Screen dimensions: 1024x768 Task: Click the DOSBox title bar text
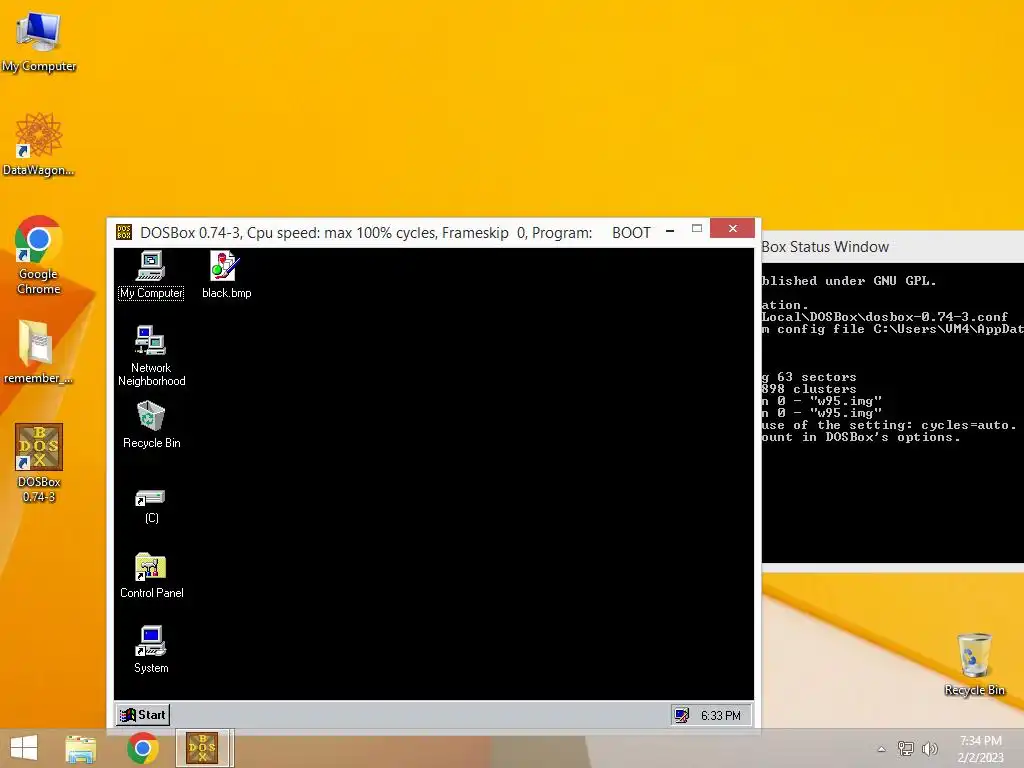(395, 232)
